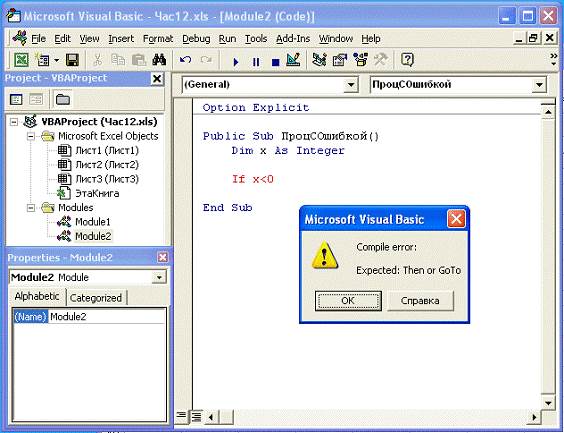This screenshot has width=564, height=433.
Task: Click the Break pause icon
Action: 256,62
